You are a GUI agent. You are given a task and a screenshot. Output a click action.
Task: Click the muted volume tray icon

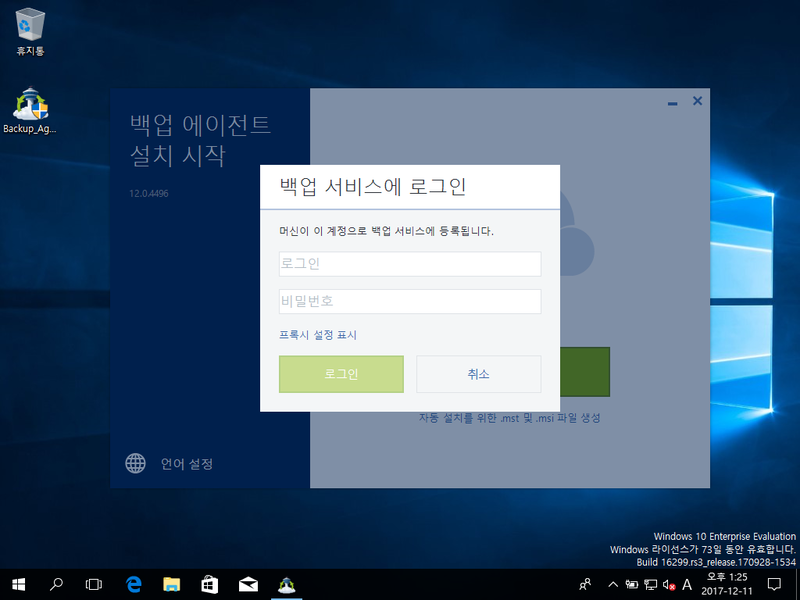tap(669, 585)
